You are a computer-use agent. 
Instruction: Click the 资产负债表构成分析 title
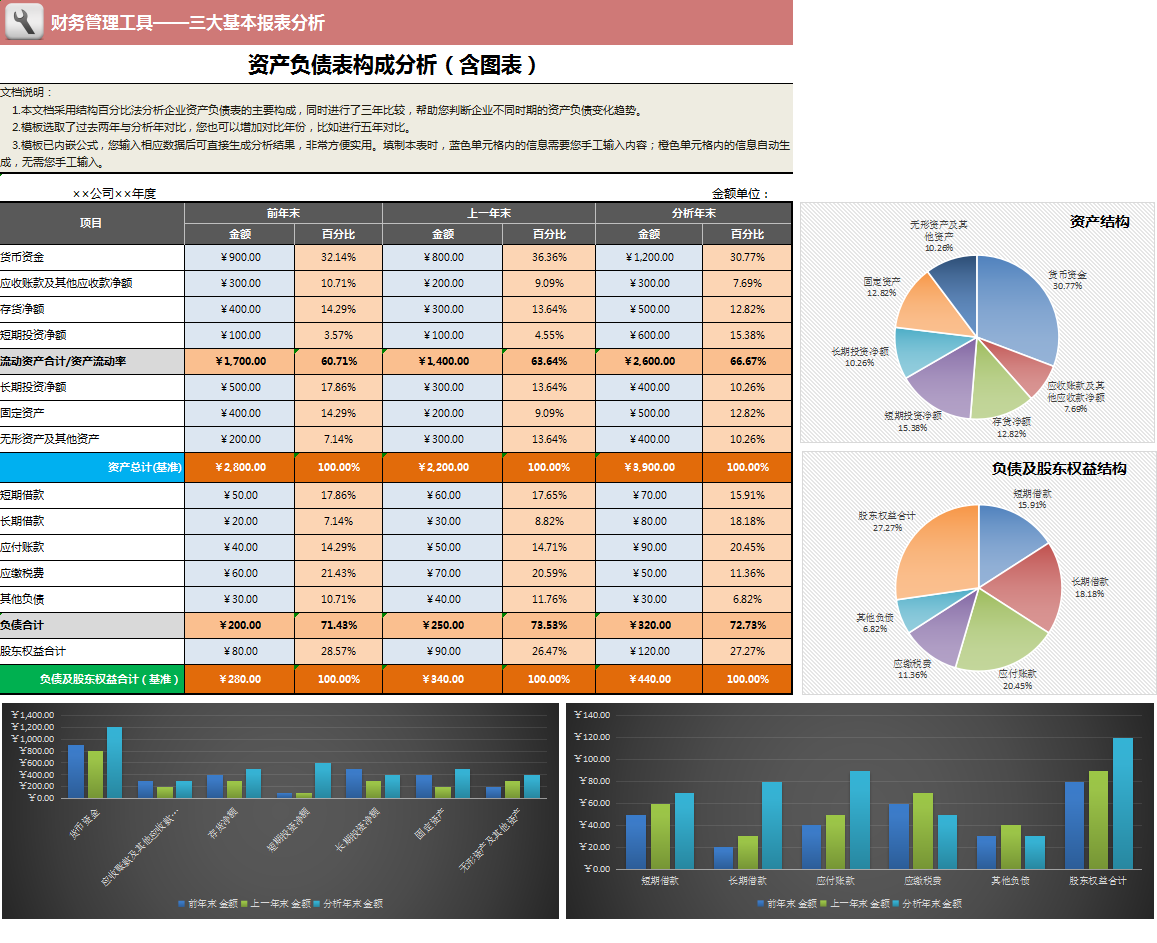click(x=392, y=65)
